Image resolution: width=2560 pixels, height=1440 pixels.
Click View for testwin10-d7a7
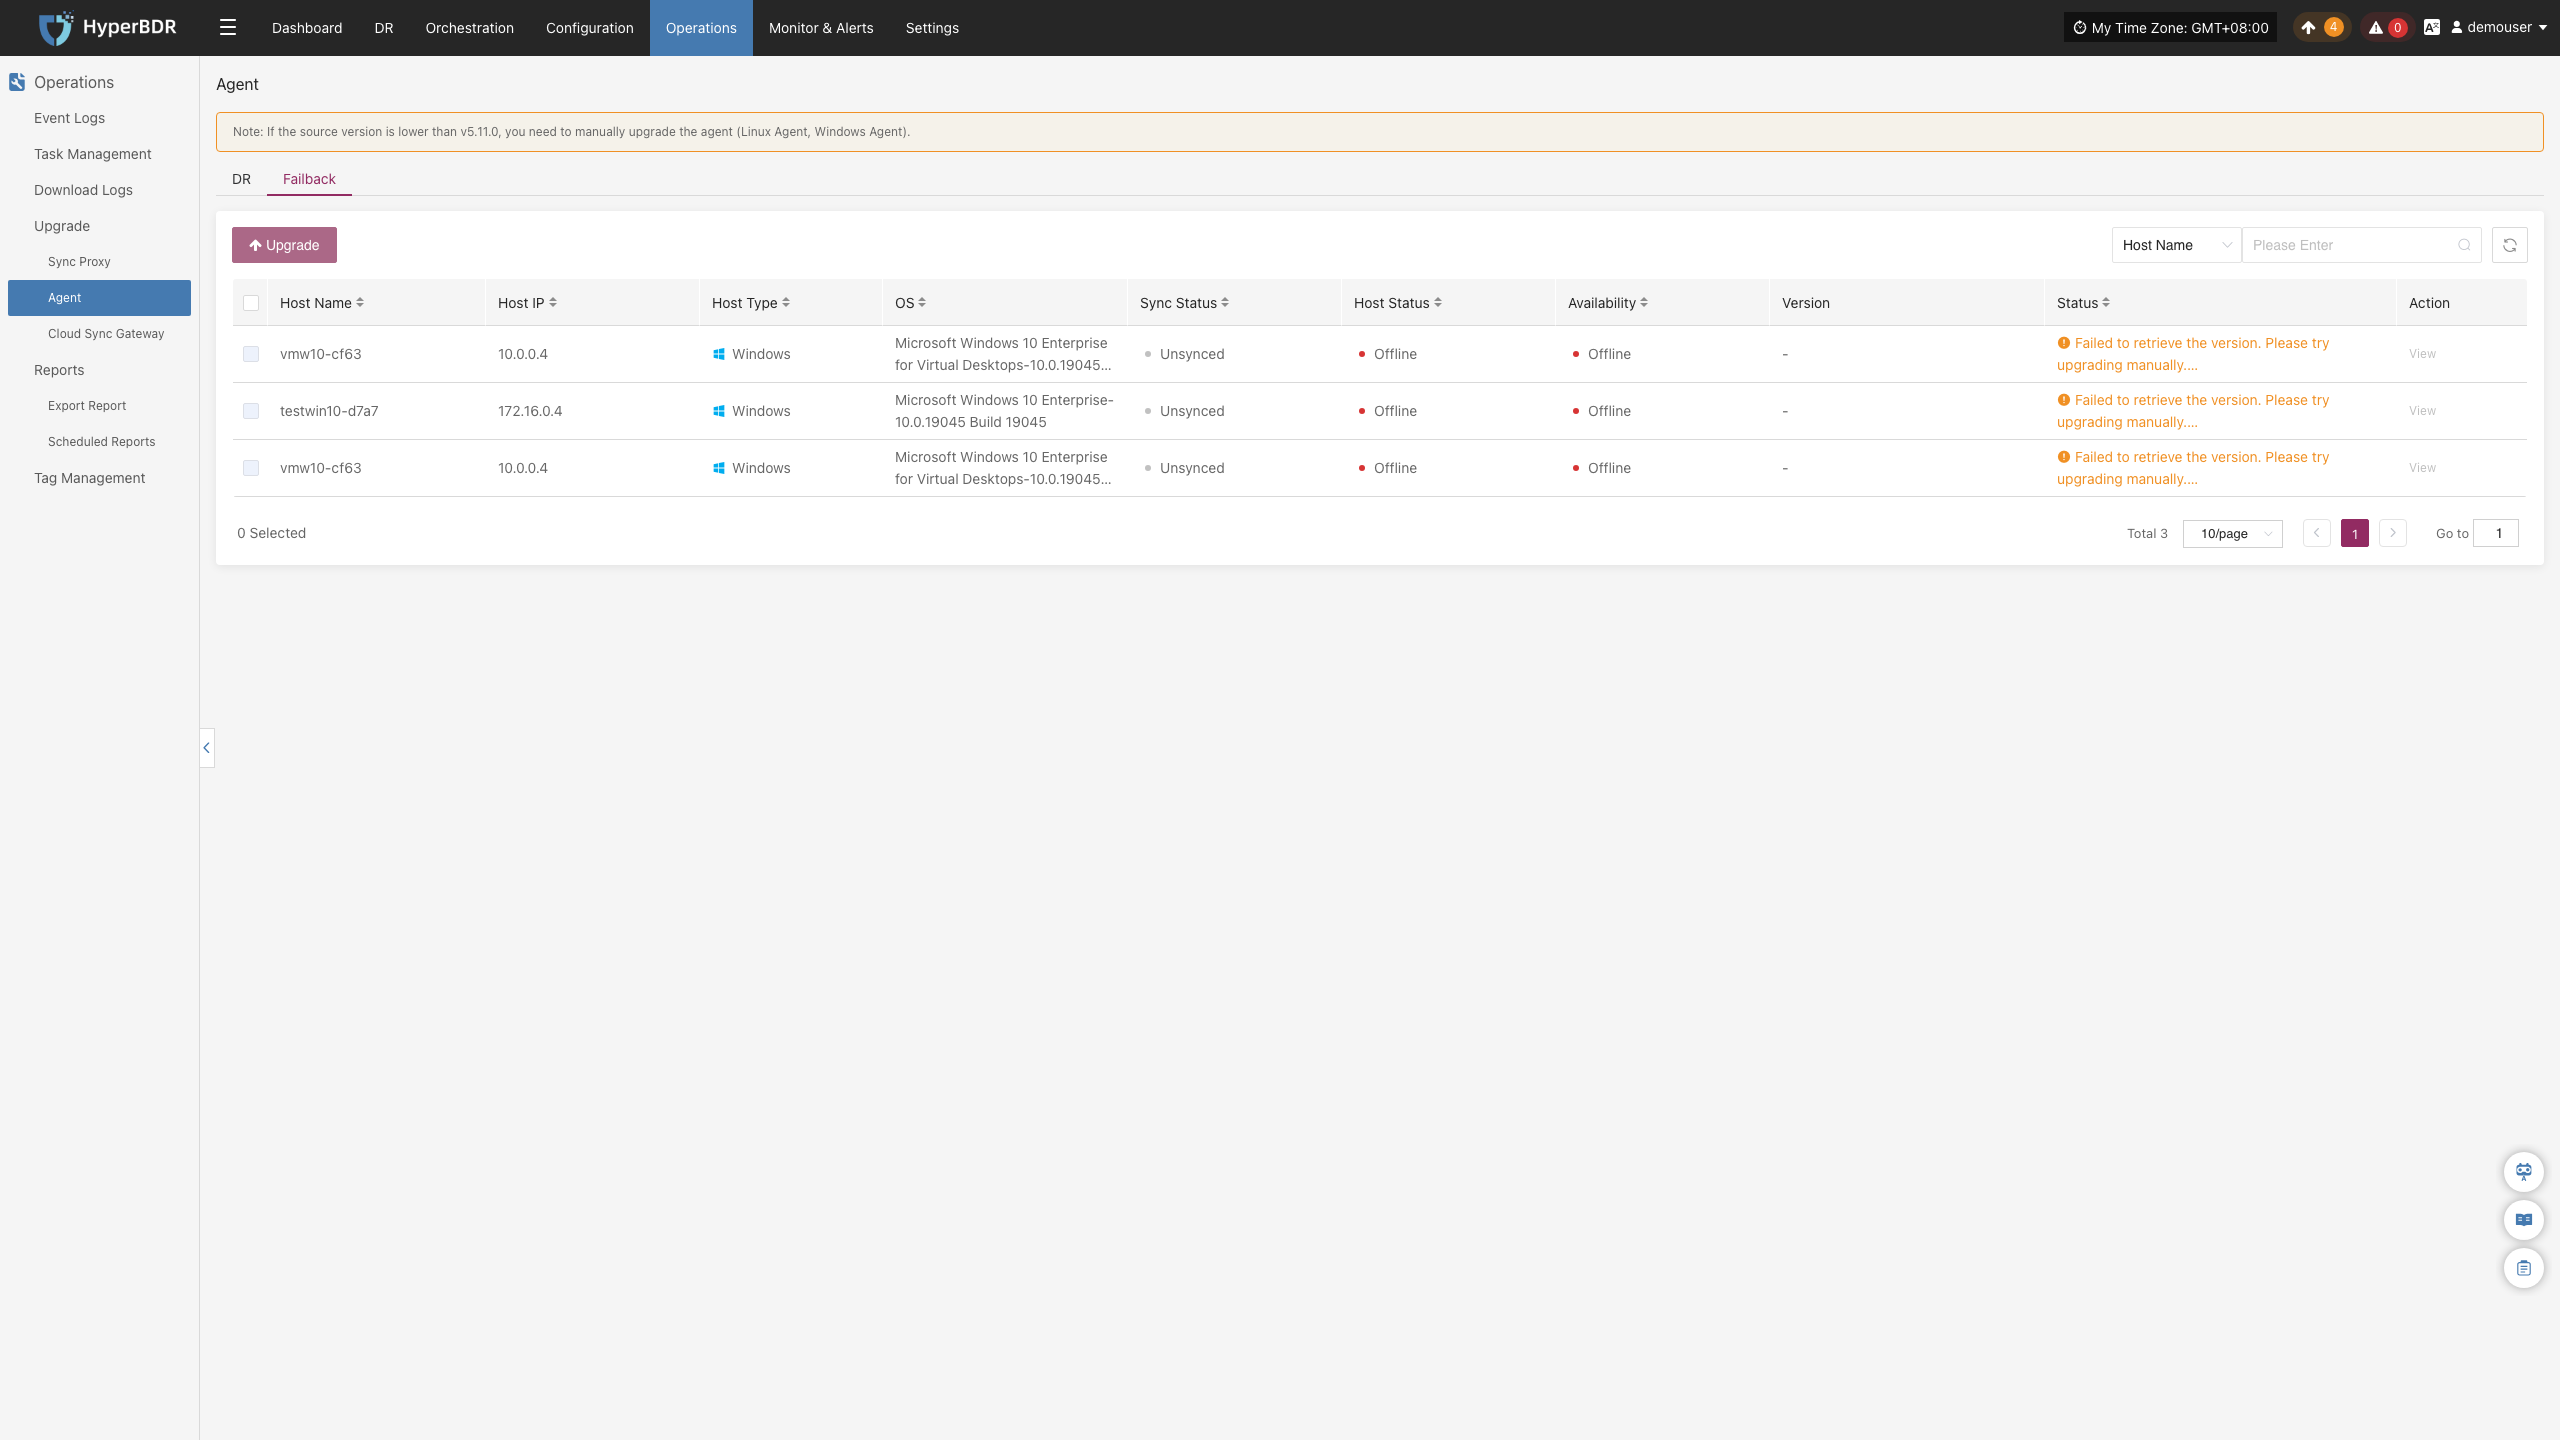point(2422,411)
